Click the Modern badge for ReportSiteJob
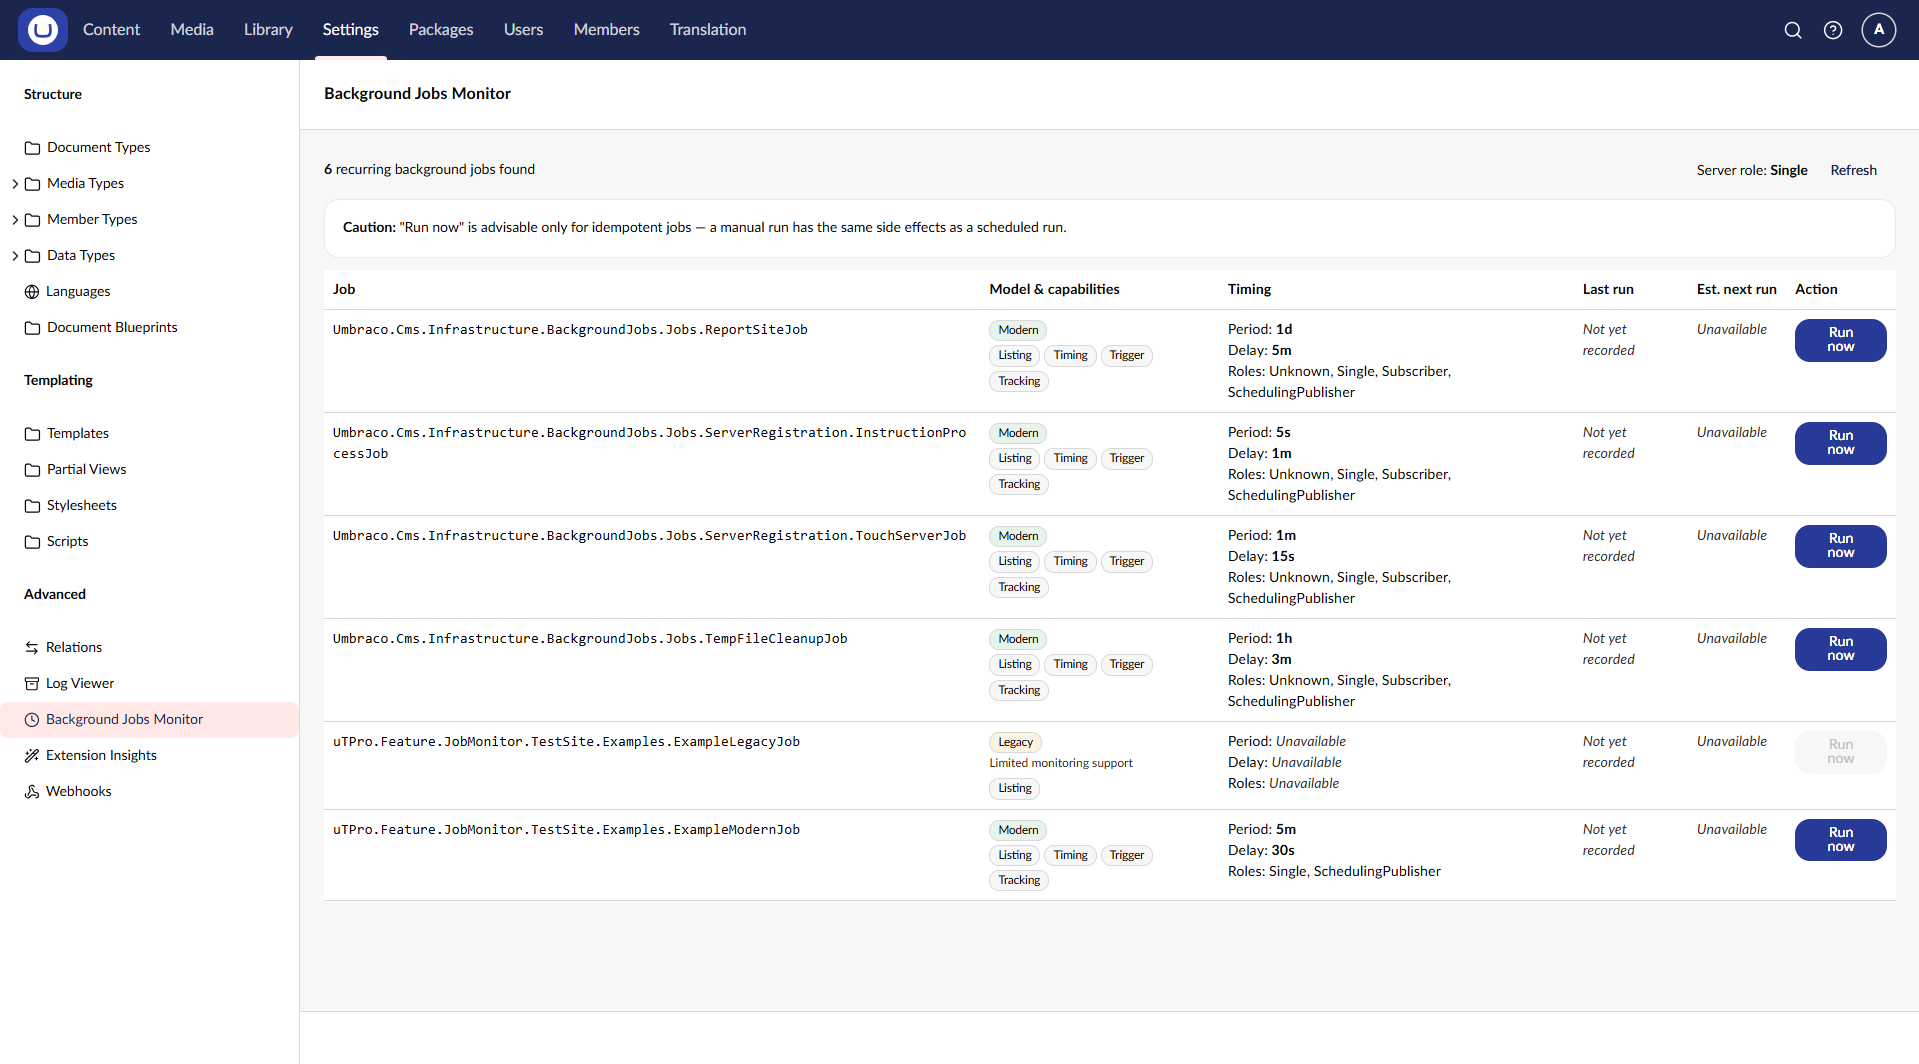Viewport: 1919px width, 1064px height. pos(1018,330)
